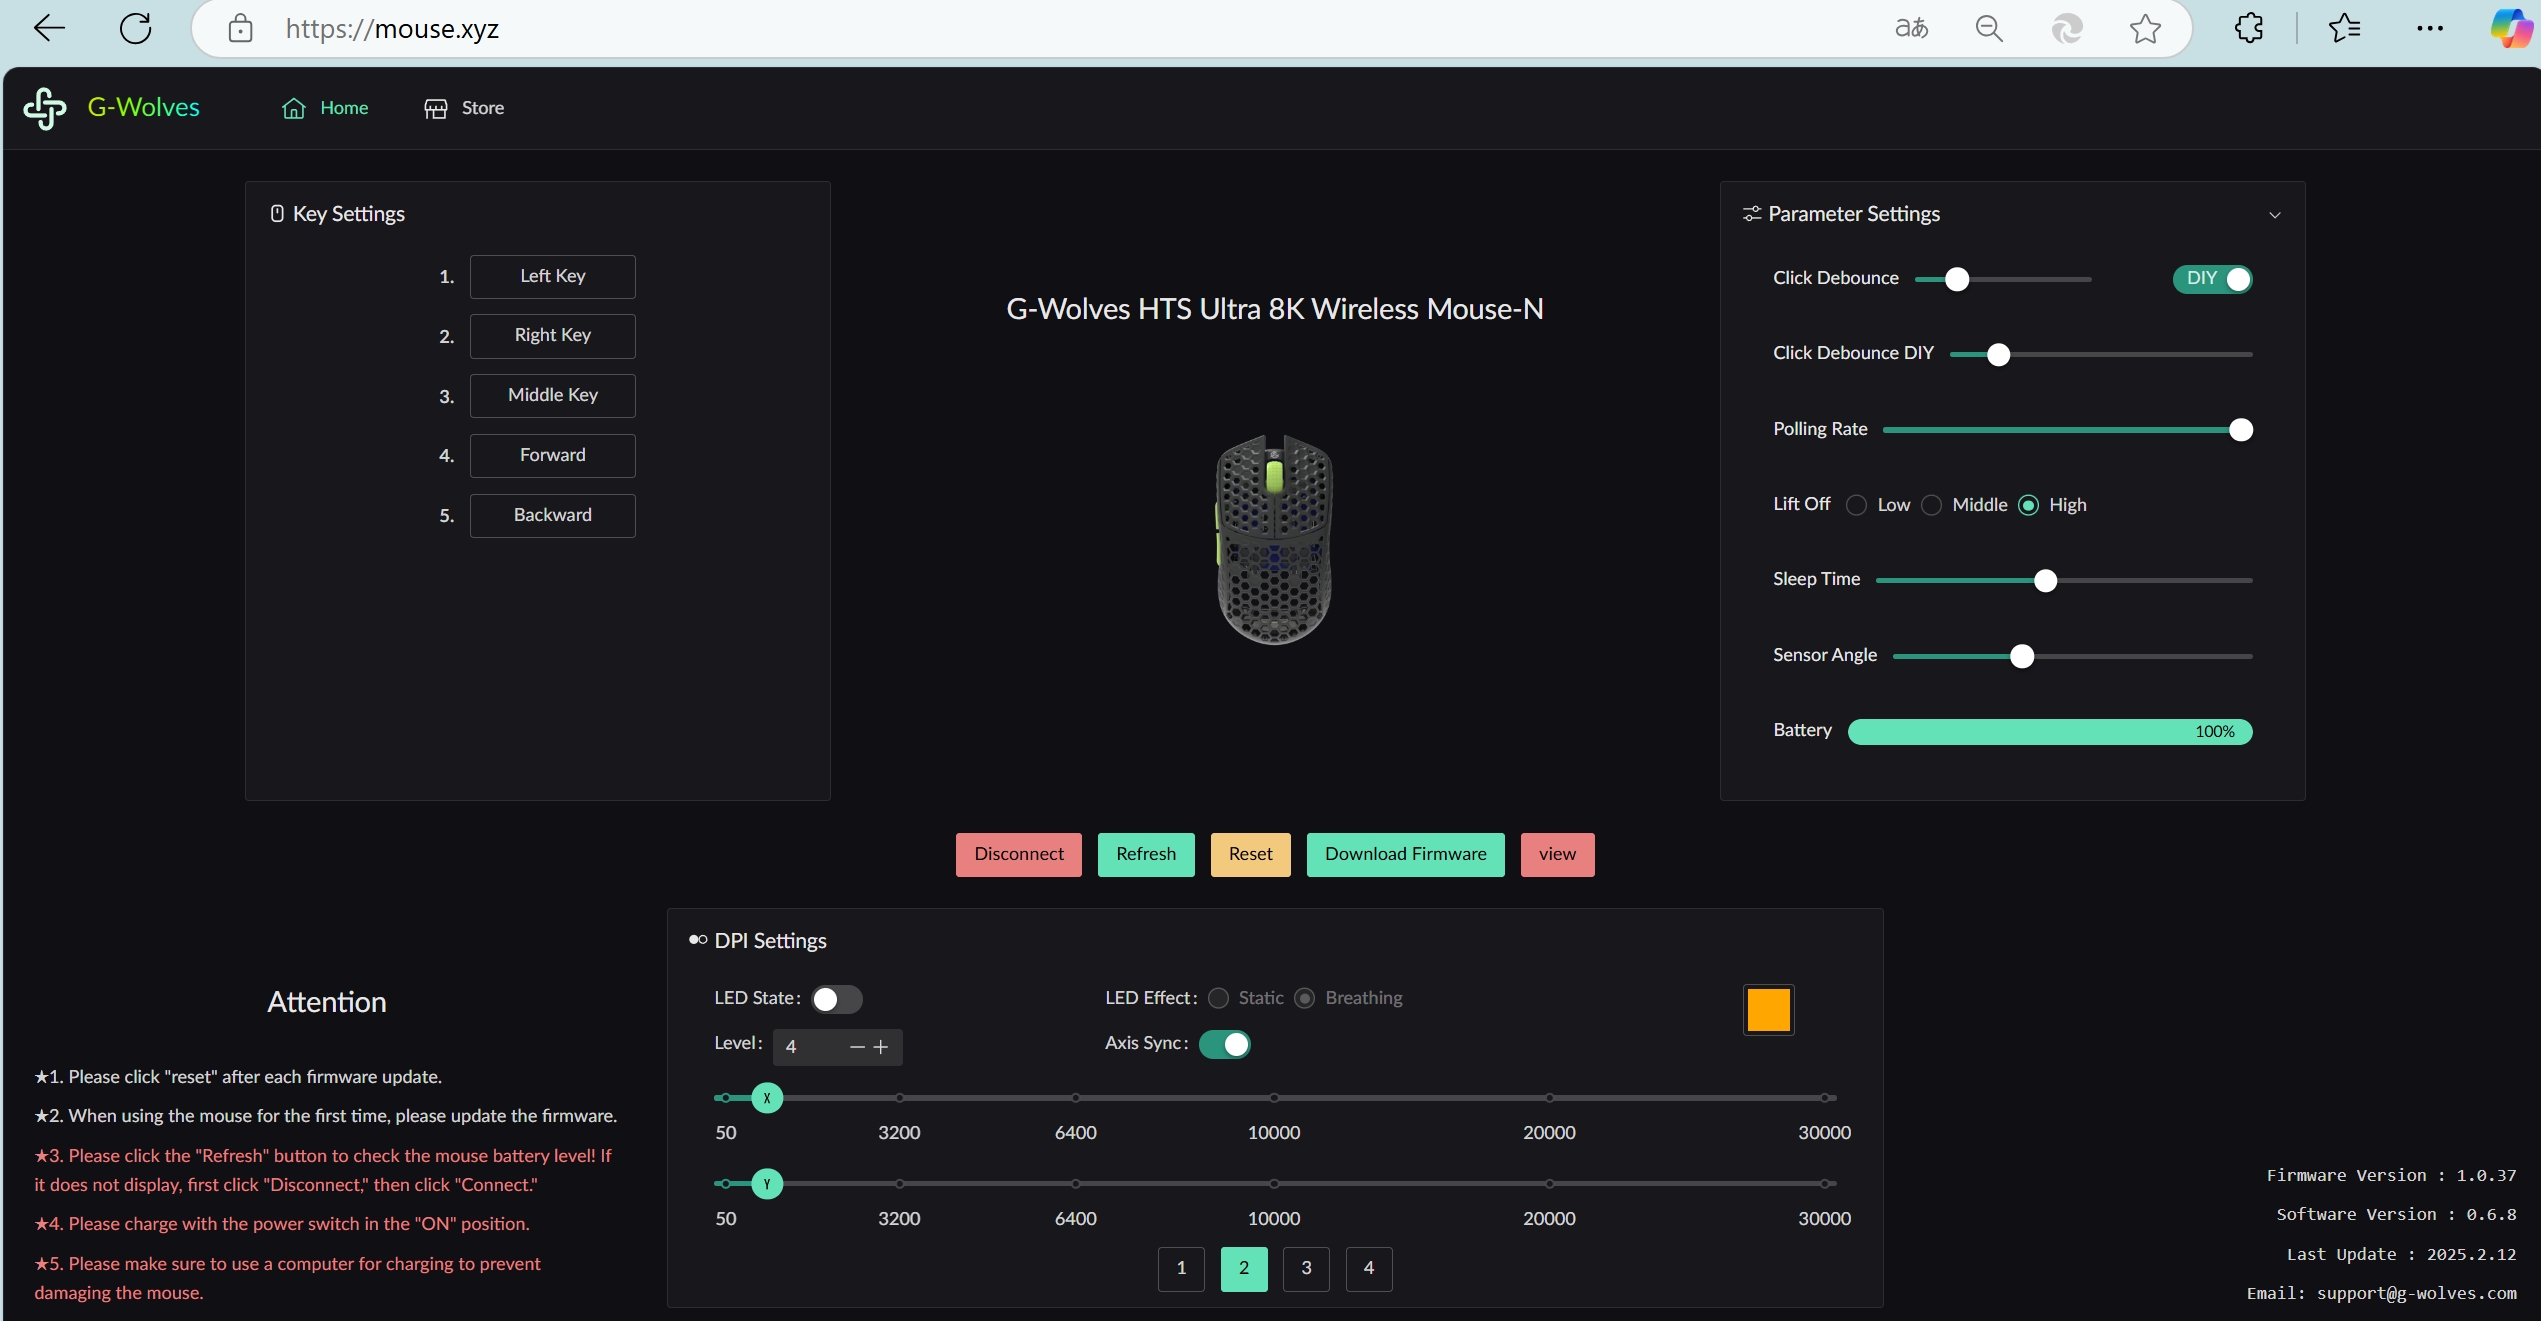Click the Sensor Angle slider handle
The width and height of the screenshot is (2541, 1321).
(2021, 656)
